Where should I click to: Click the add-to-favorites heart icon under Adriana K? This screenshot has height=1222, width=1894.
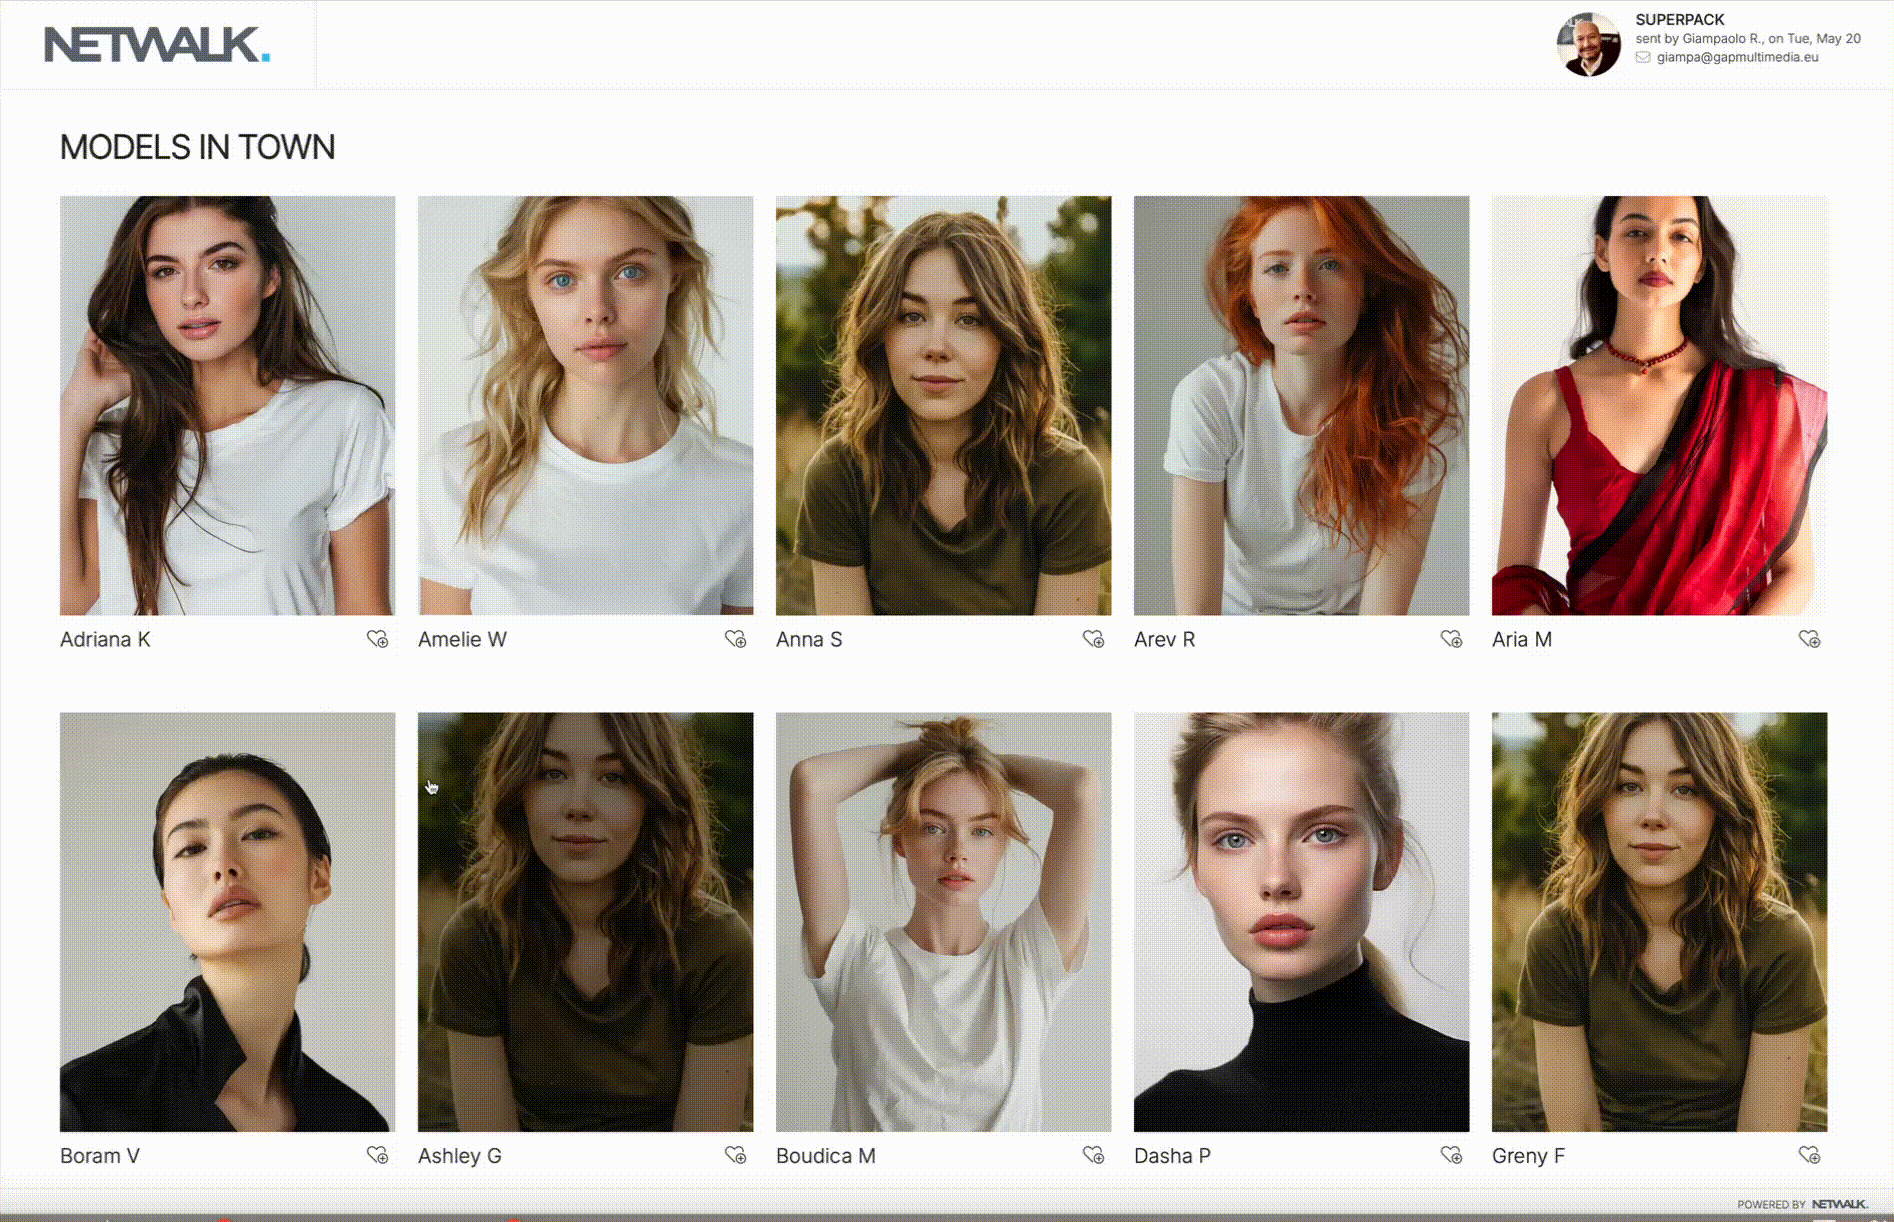pos(379,639)
